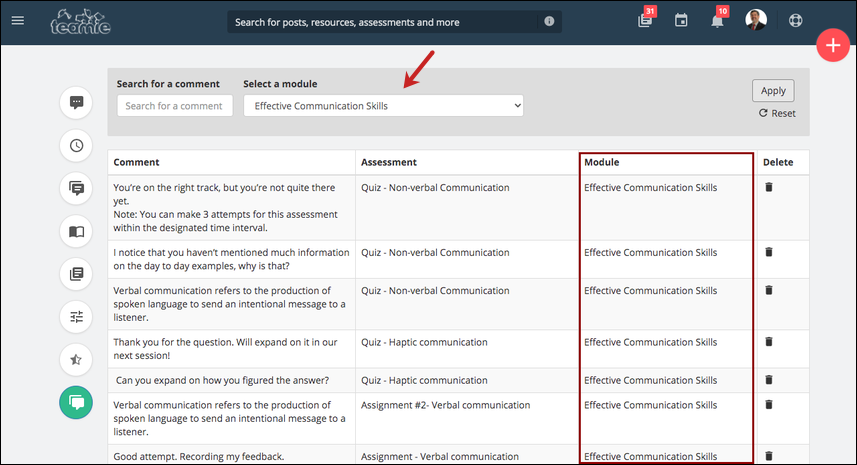
Task: Open the user profile avatar
Action: pos(756,20)
